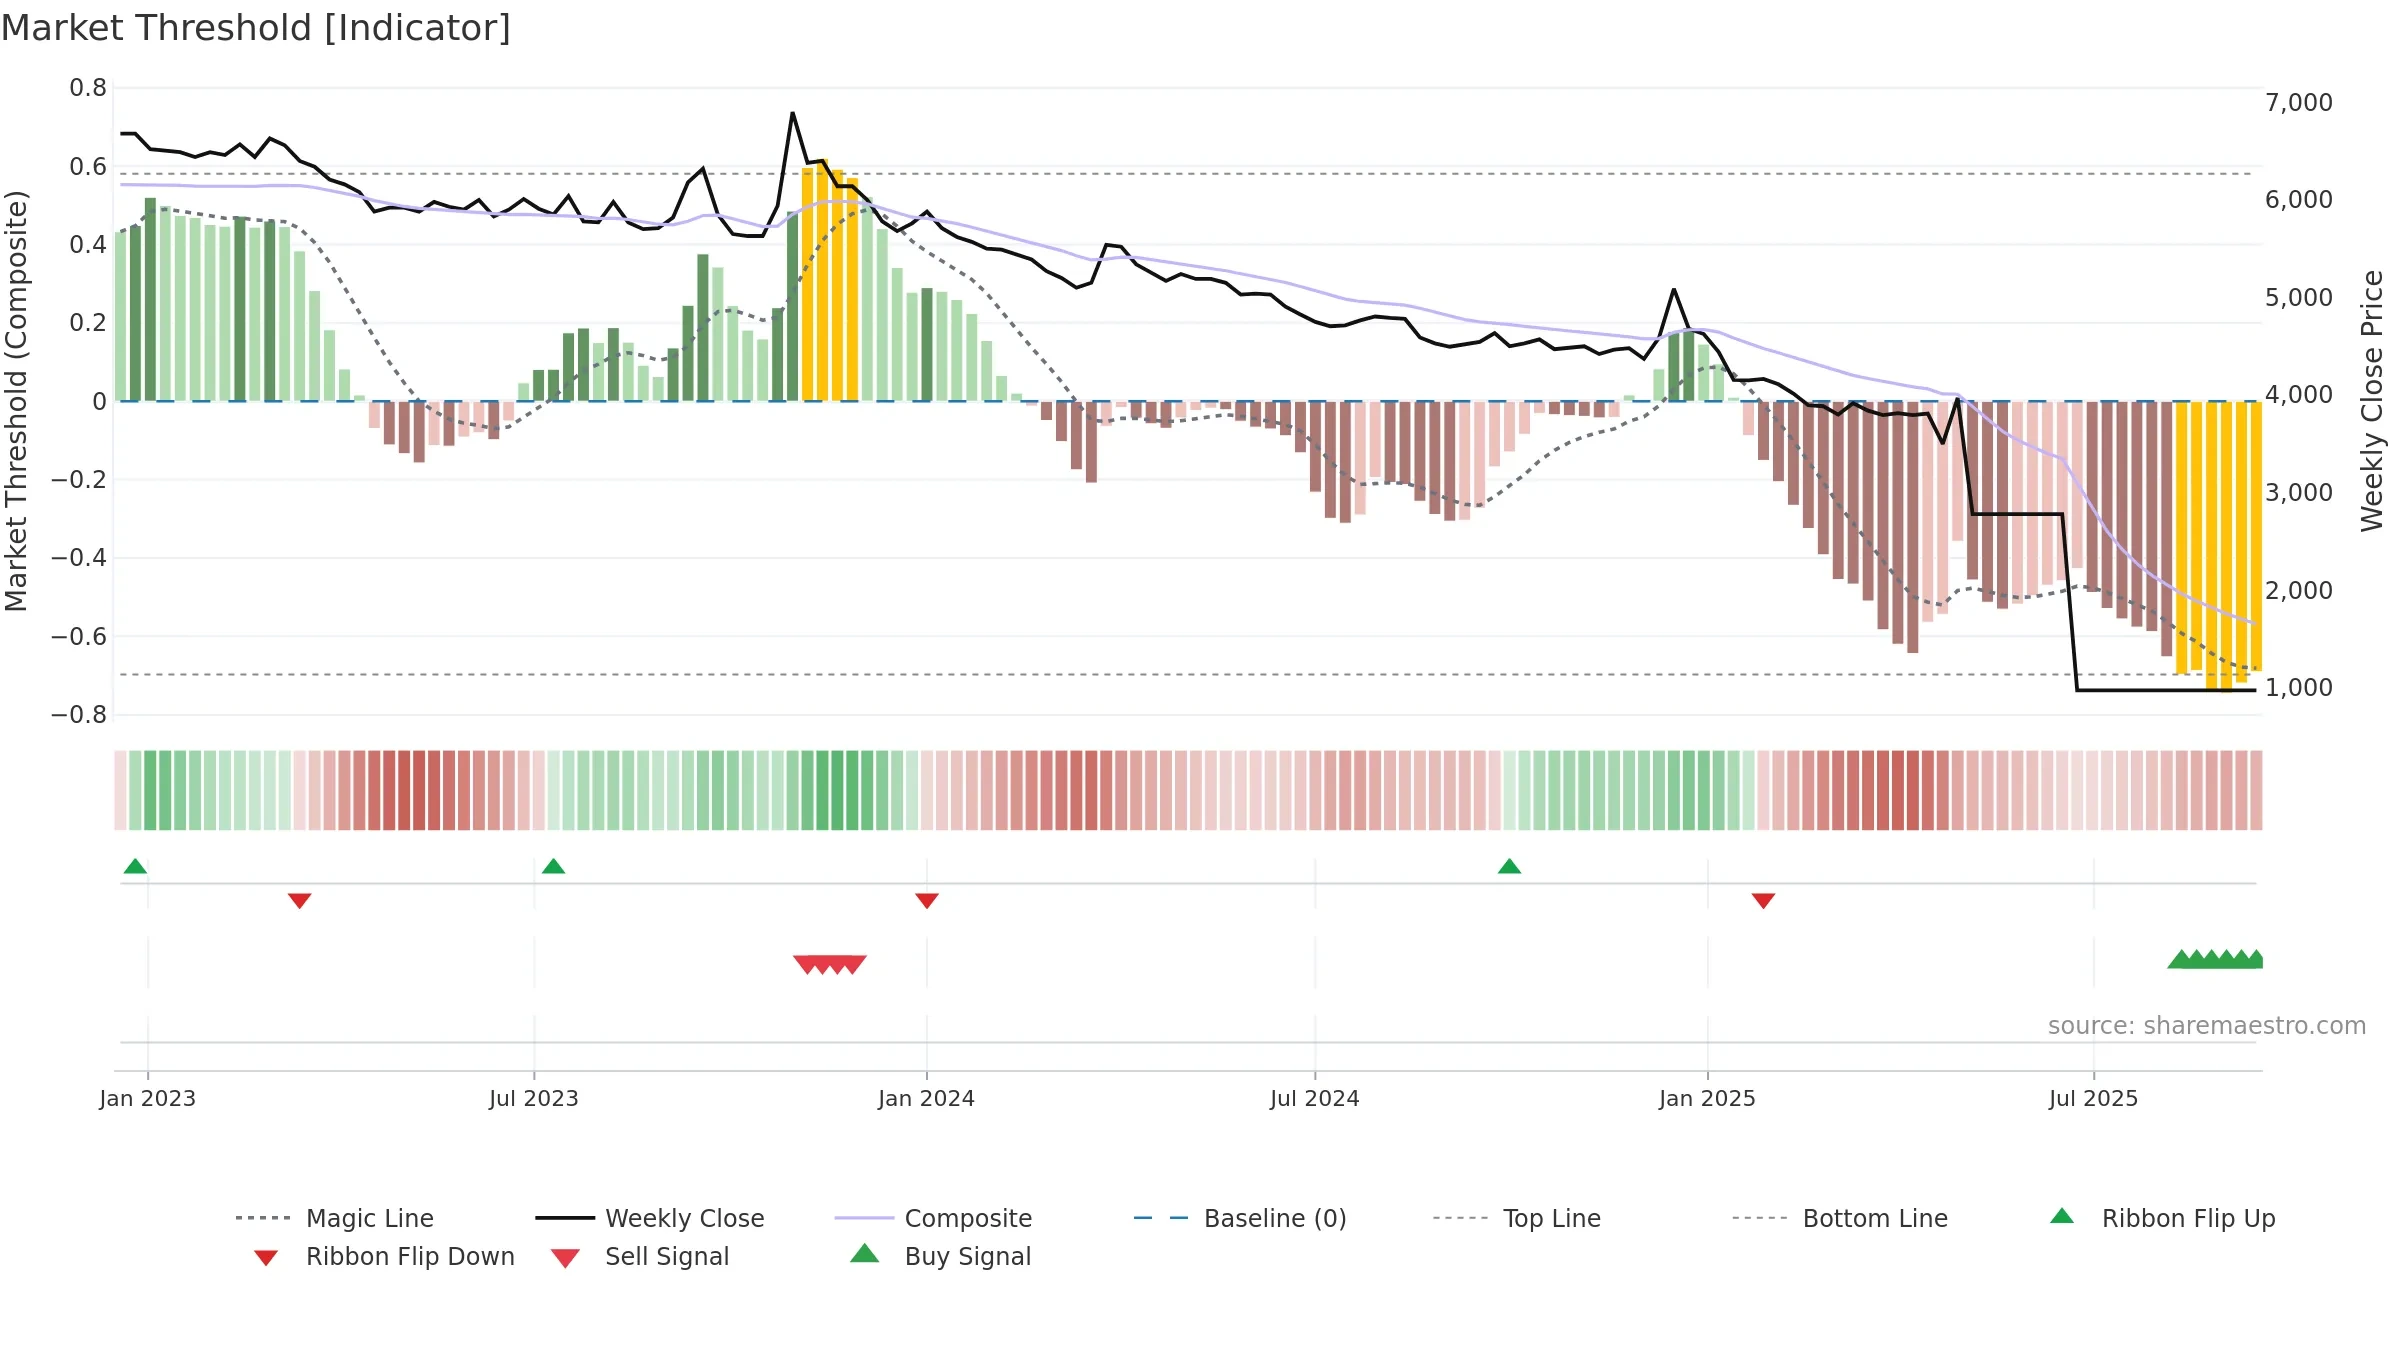Click the 0.8 left axis tick label
This screenshot has width=2400, height=1350.
click(x=88, y=88)
